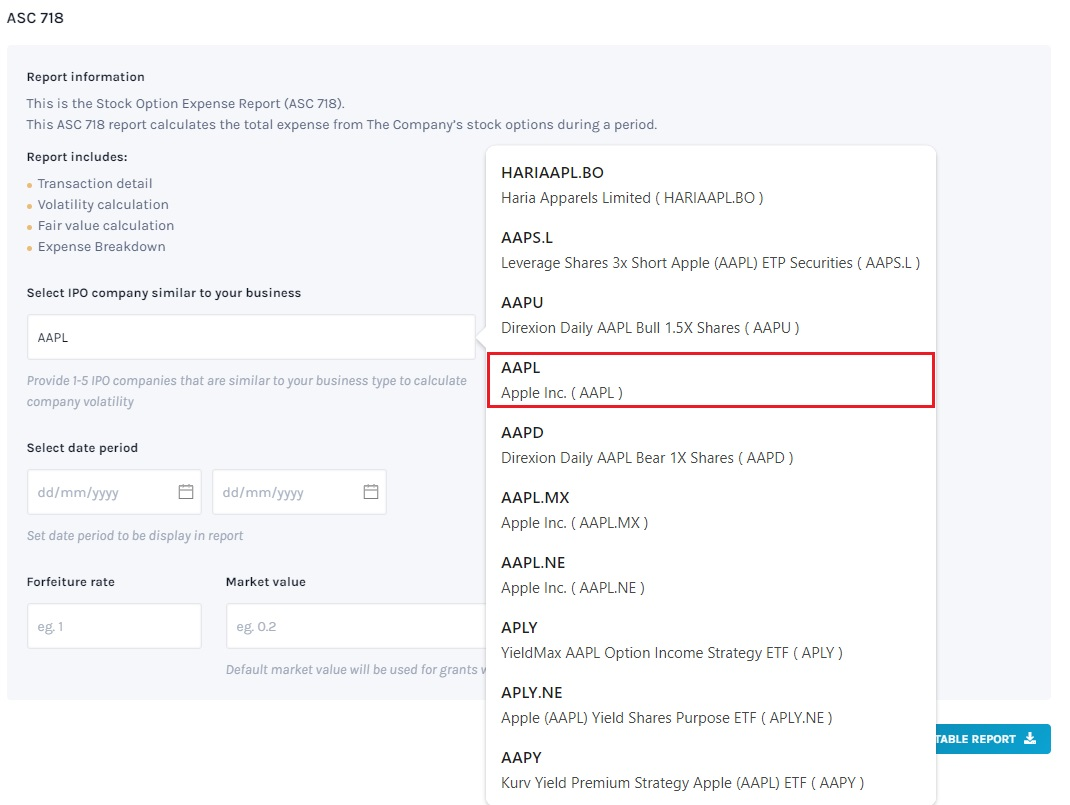Screen dimensions: 1070x805
Task: Click the Report information heading
Action: (86, 77)
